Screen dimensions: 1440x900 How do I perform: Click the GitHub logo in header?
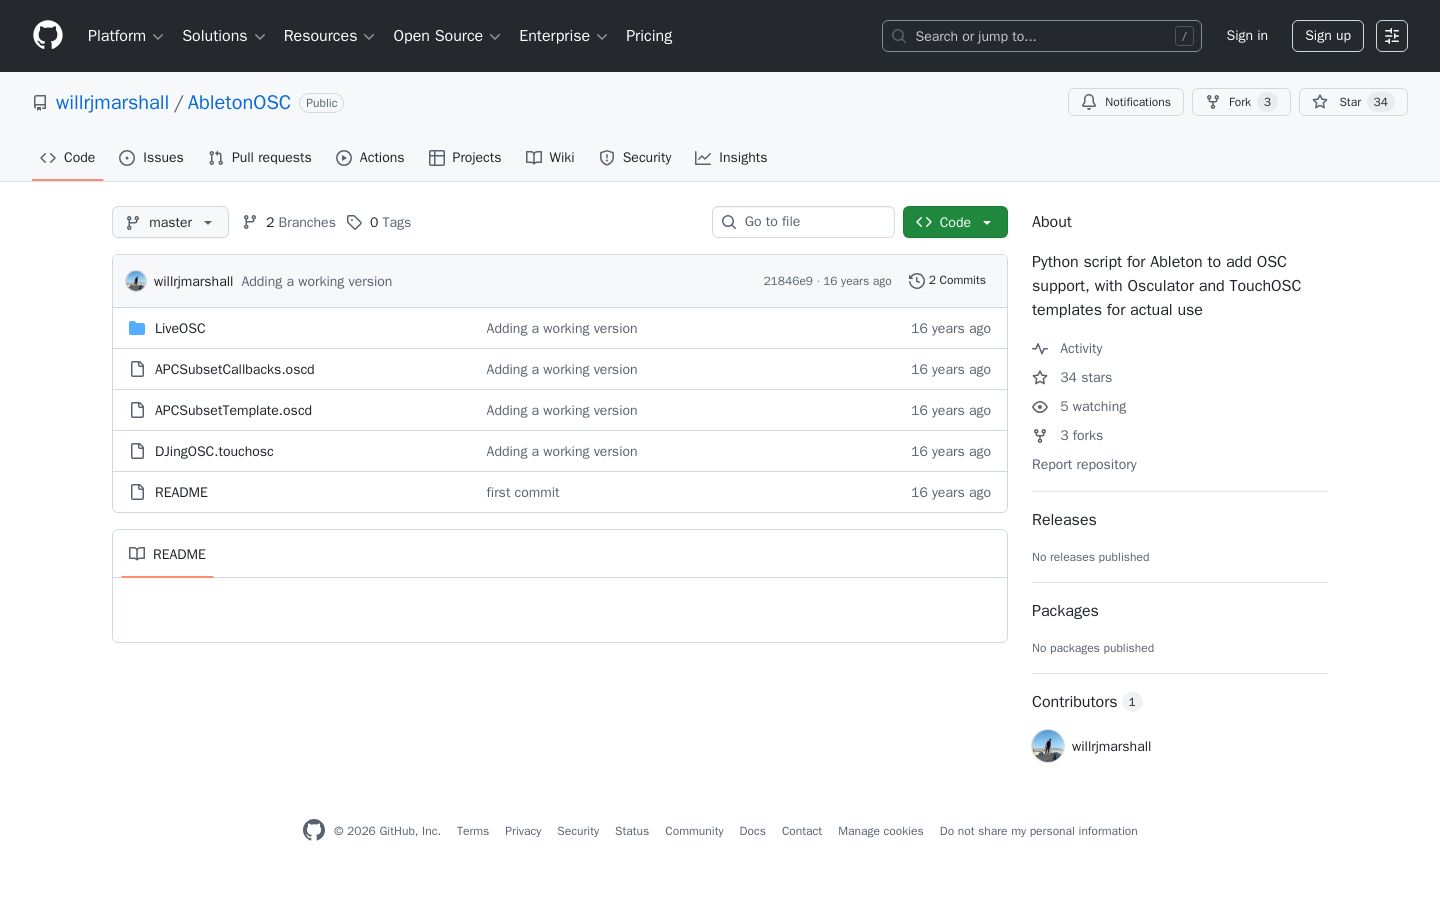point(48,36)
